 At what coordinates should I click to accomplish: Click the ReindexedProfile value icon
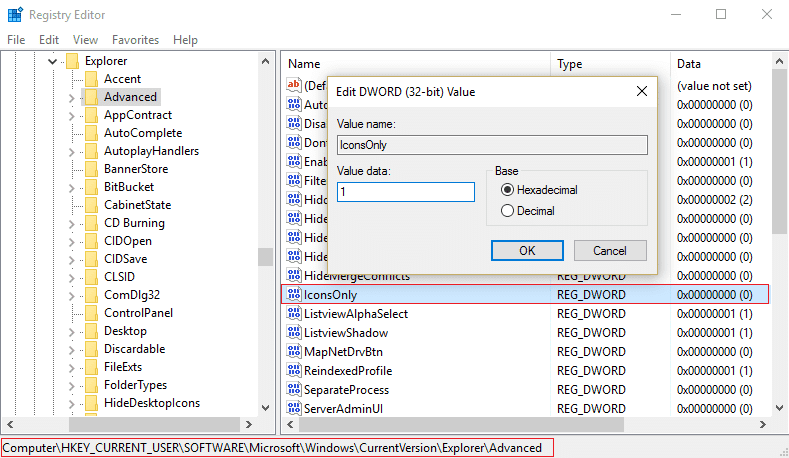(x=294, y=371)
